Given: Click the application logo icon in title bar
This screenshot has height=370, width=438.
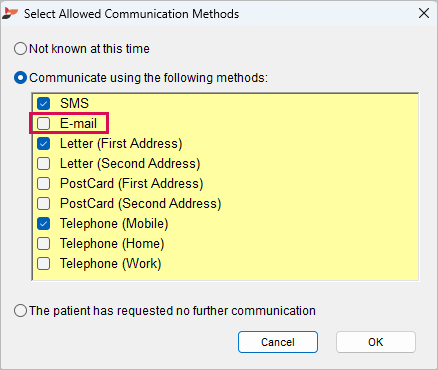Looking at the screenshot, I should 10,14.
